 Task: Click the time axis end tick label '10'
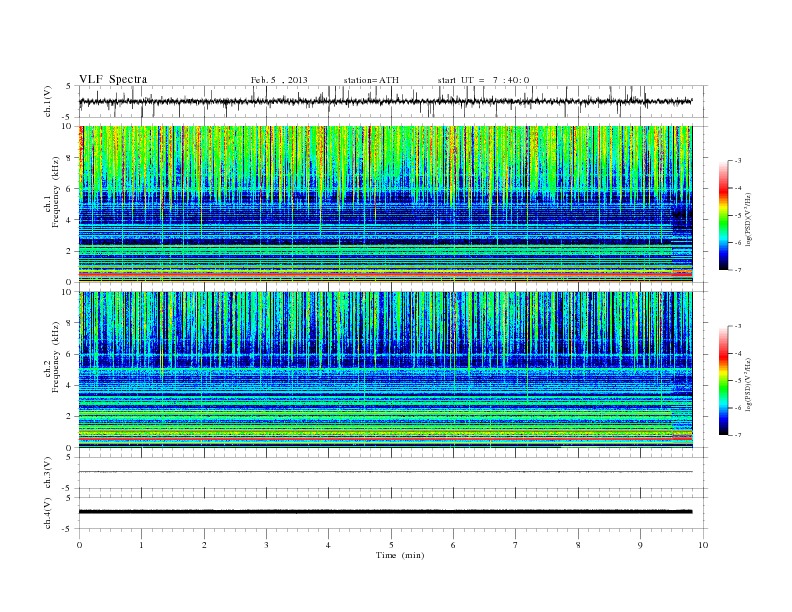703,545
